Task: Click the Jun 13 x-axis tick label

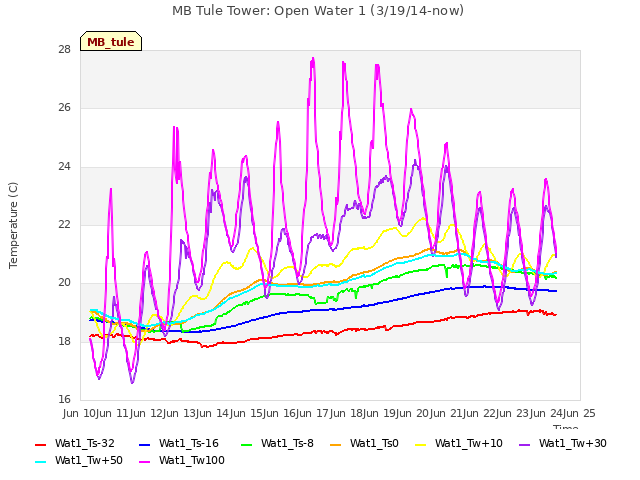Action: pos(180,413)
